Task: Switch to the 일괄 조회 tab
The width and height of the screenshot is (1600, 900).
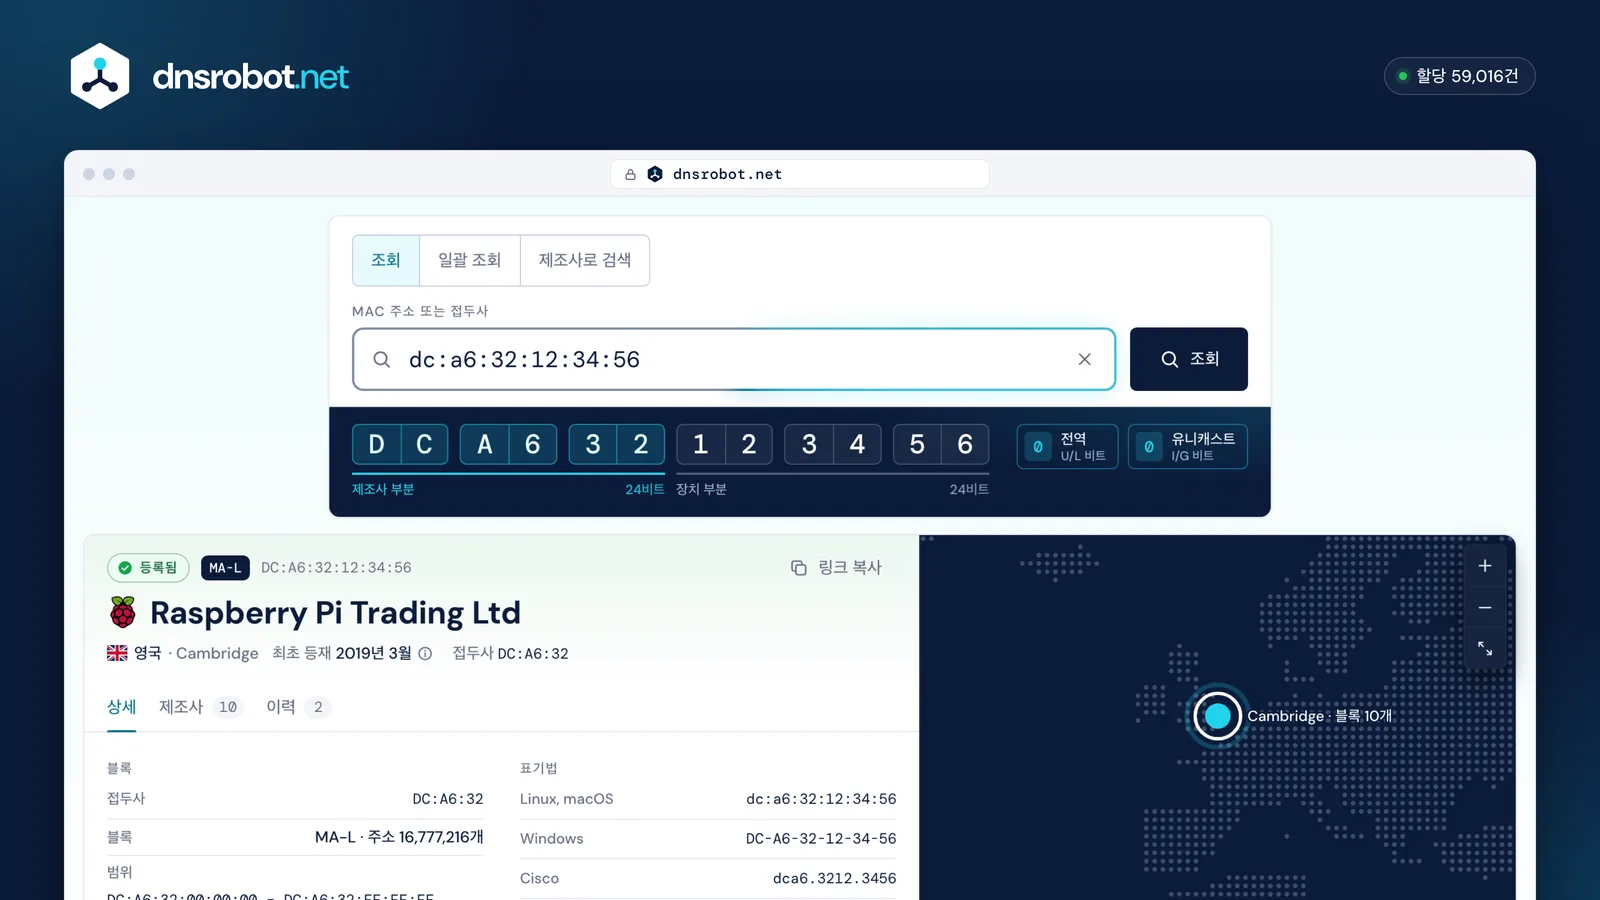Action: click(470, 260)
